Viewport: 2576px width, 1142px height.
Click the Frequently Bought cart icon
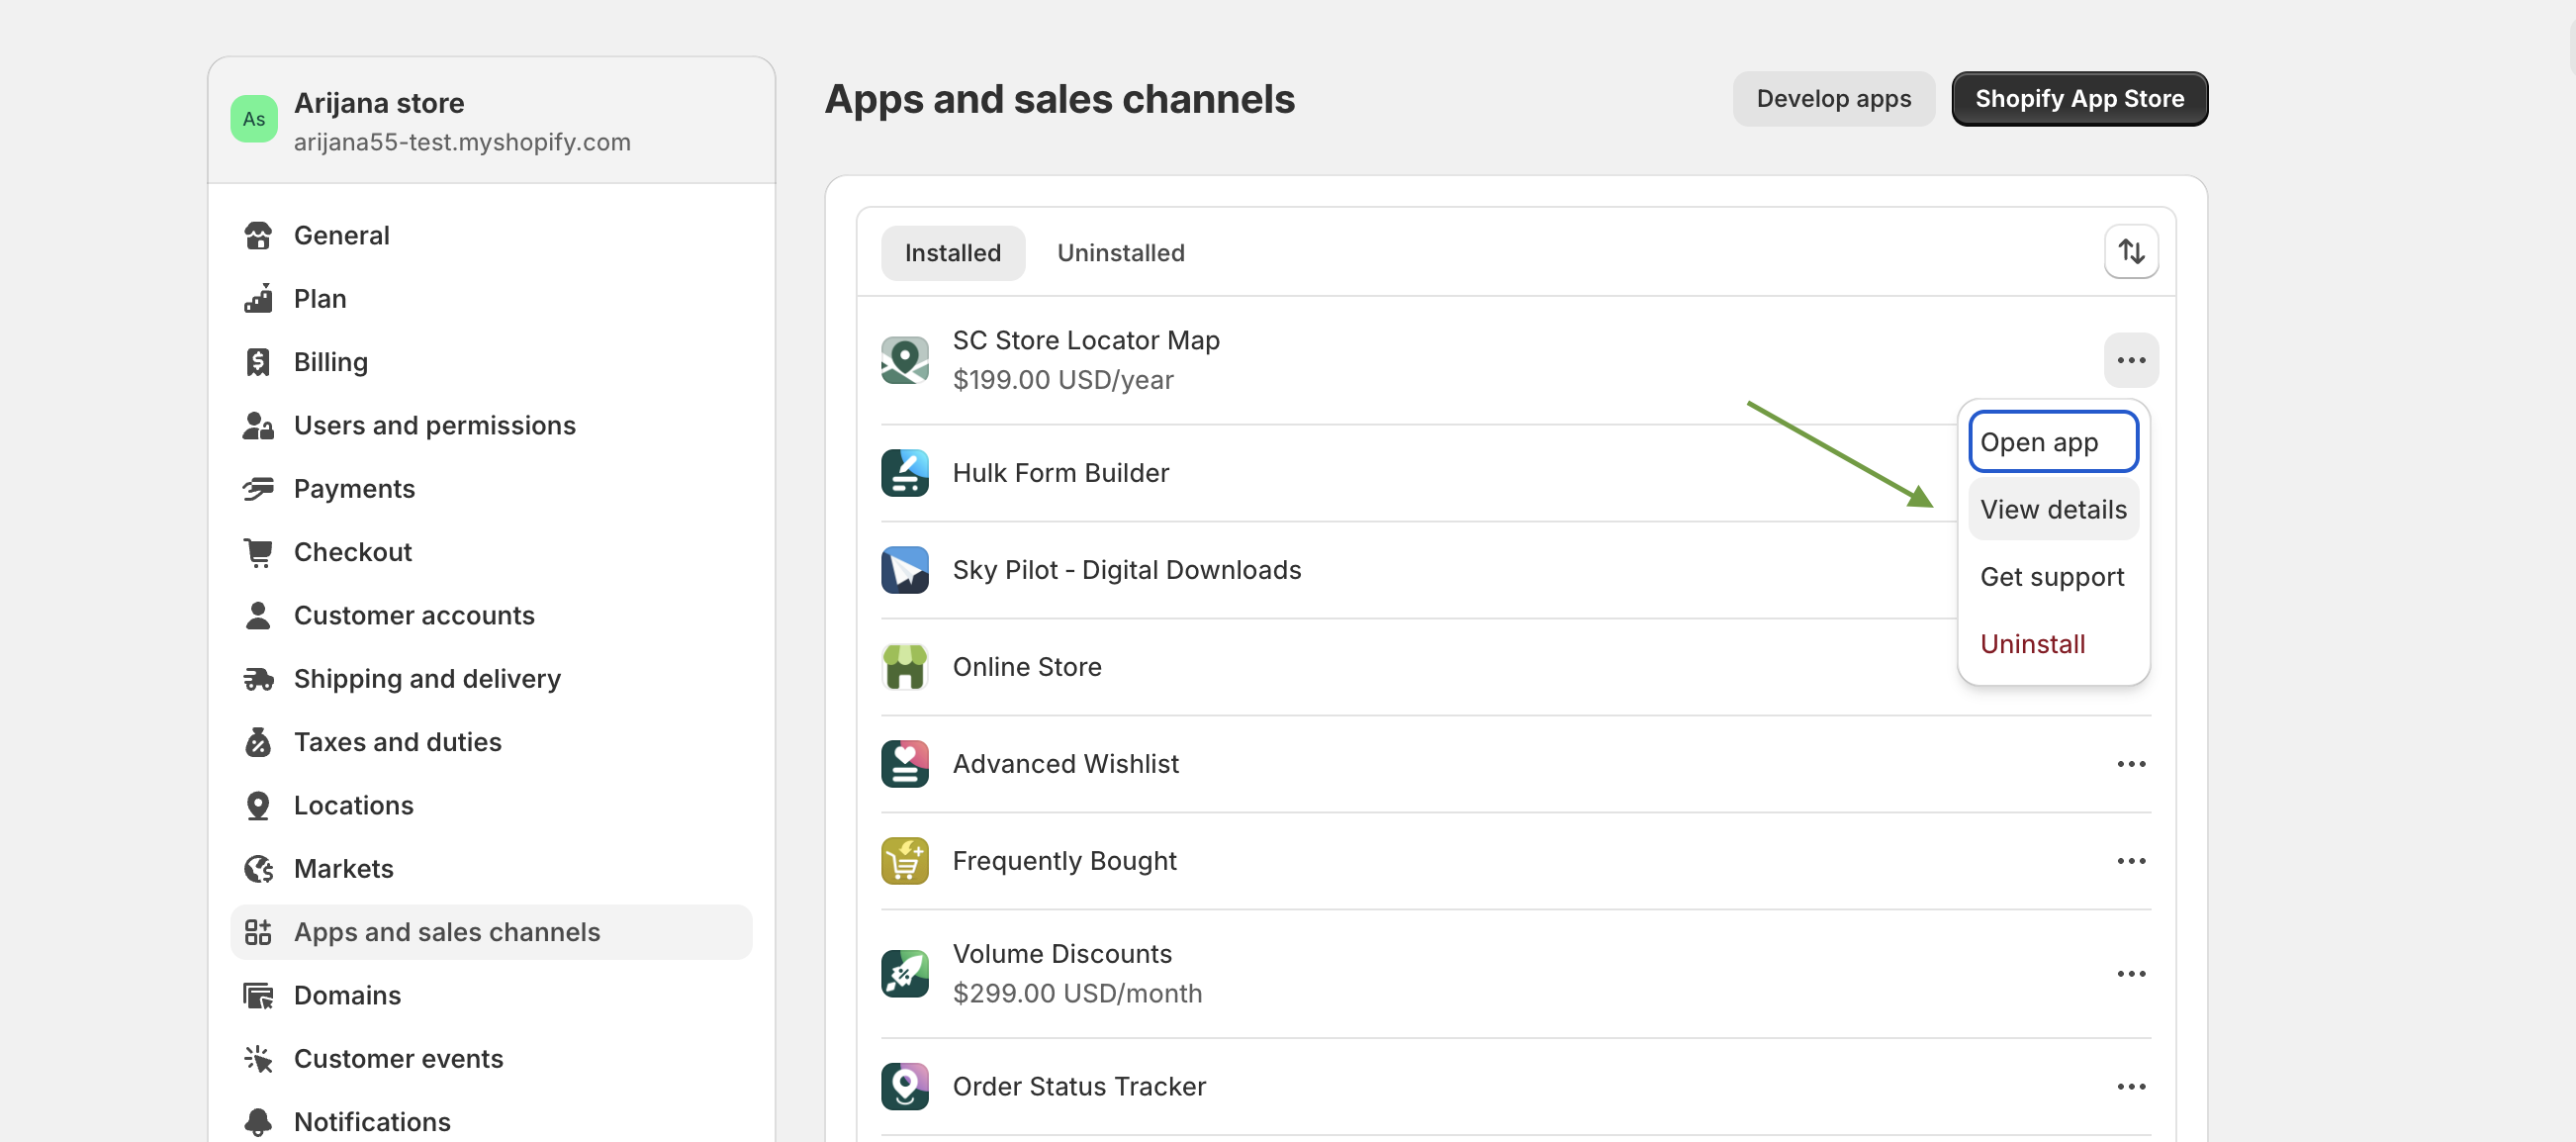coord(904,861)
